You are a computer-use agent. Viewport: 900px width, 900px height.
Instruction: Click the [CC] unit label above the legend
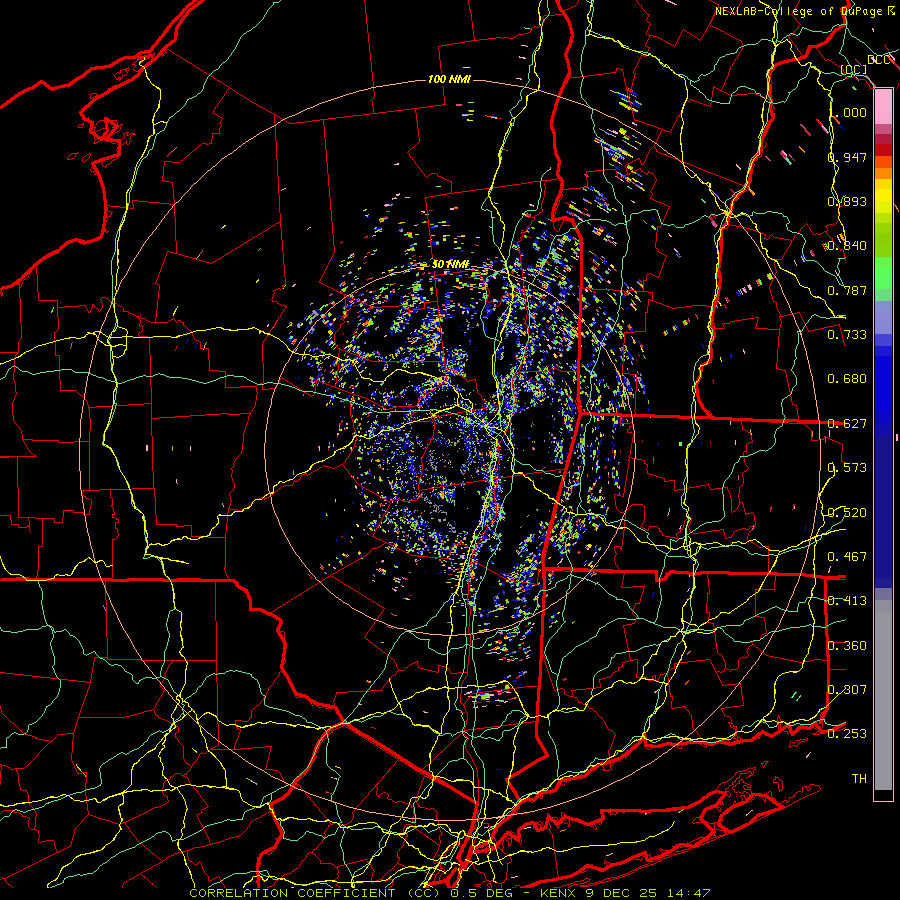pyautogui.click(x=854, y=69)
